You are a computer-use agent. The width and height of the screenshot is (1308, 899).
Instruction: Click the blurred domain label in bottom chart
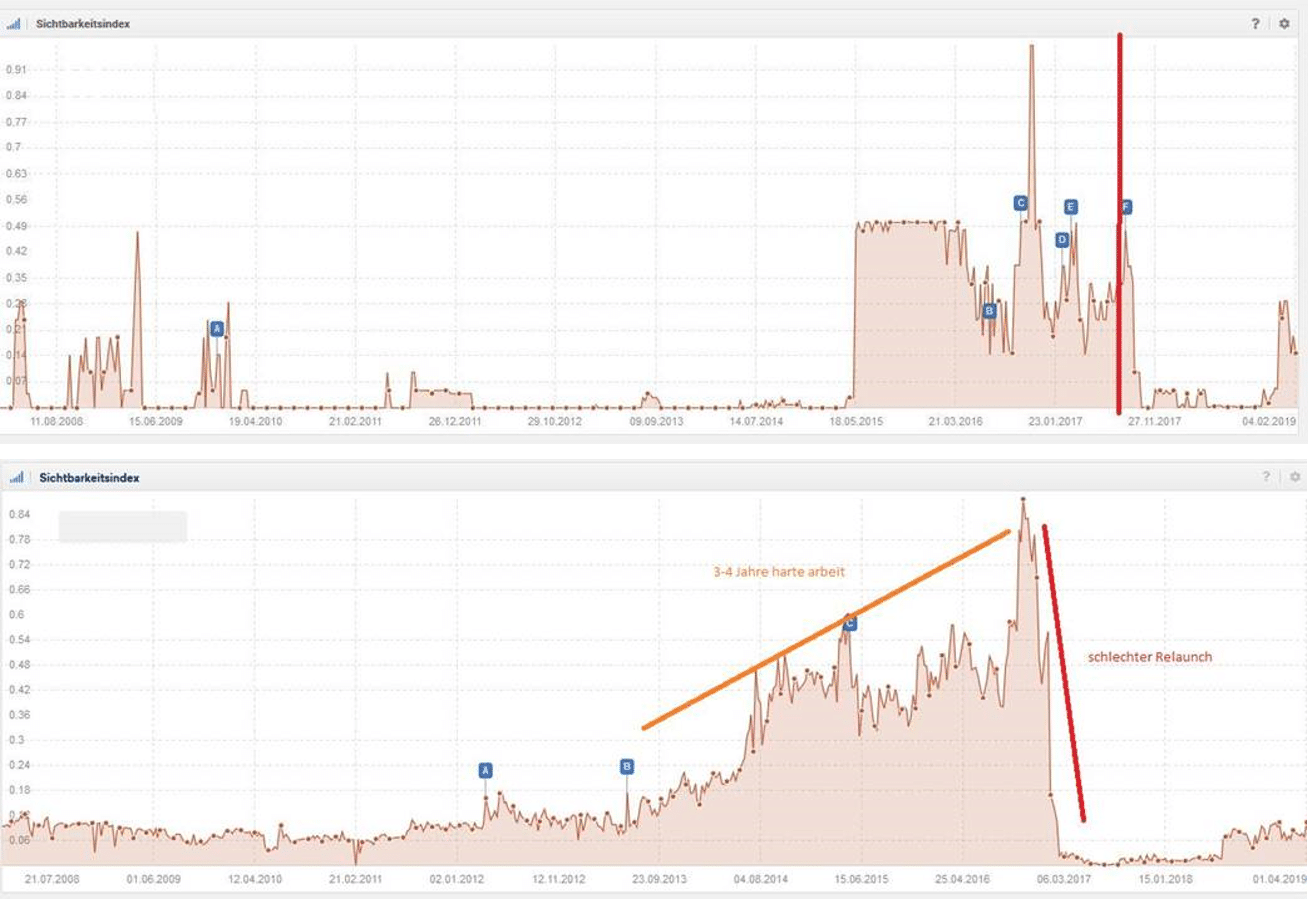(122, 527)
